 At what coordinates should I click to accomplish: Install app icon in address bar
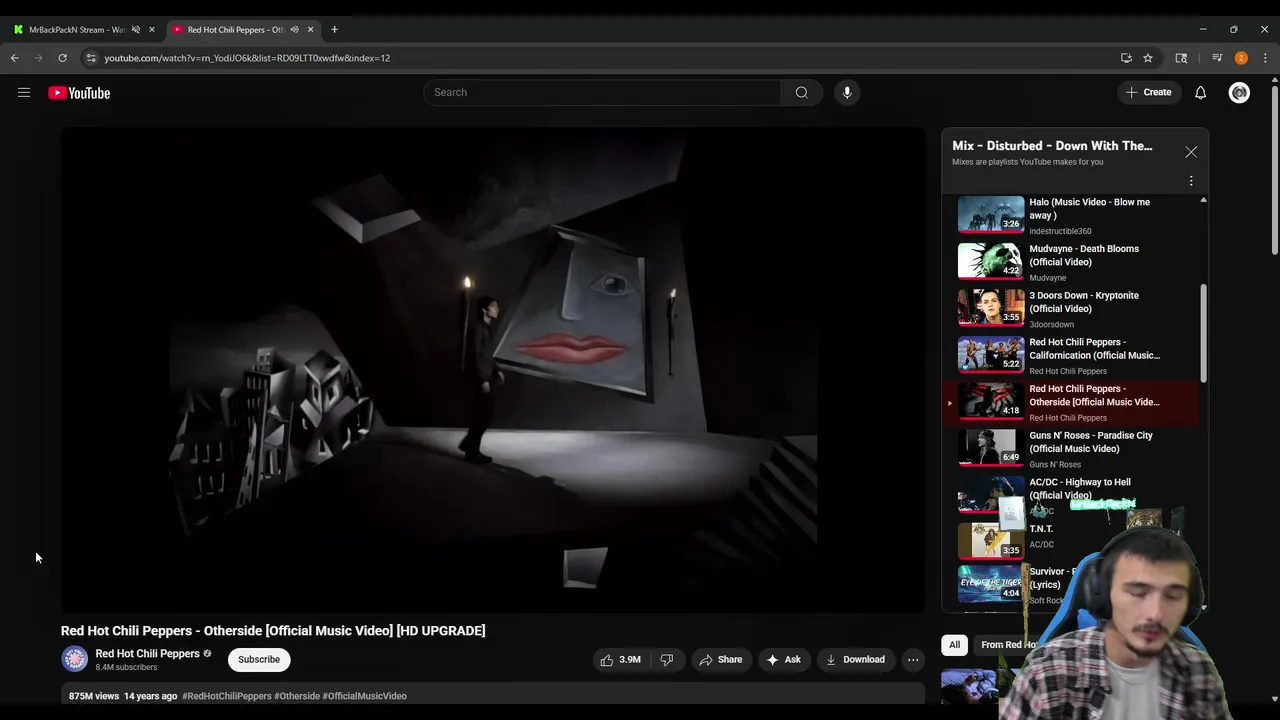tap(1126, 58)
